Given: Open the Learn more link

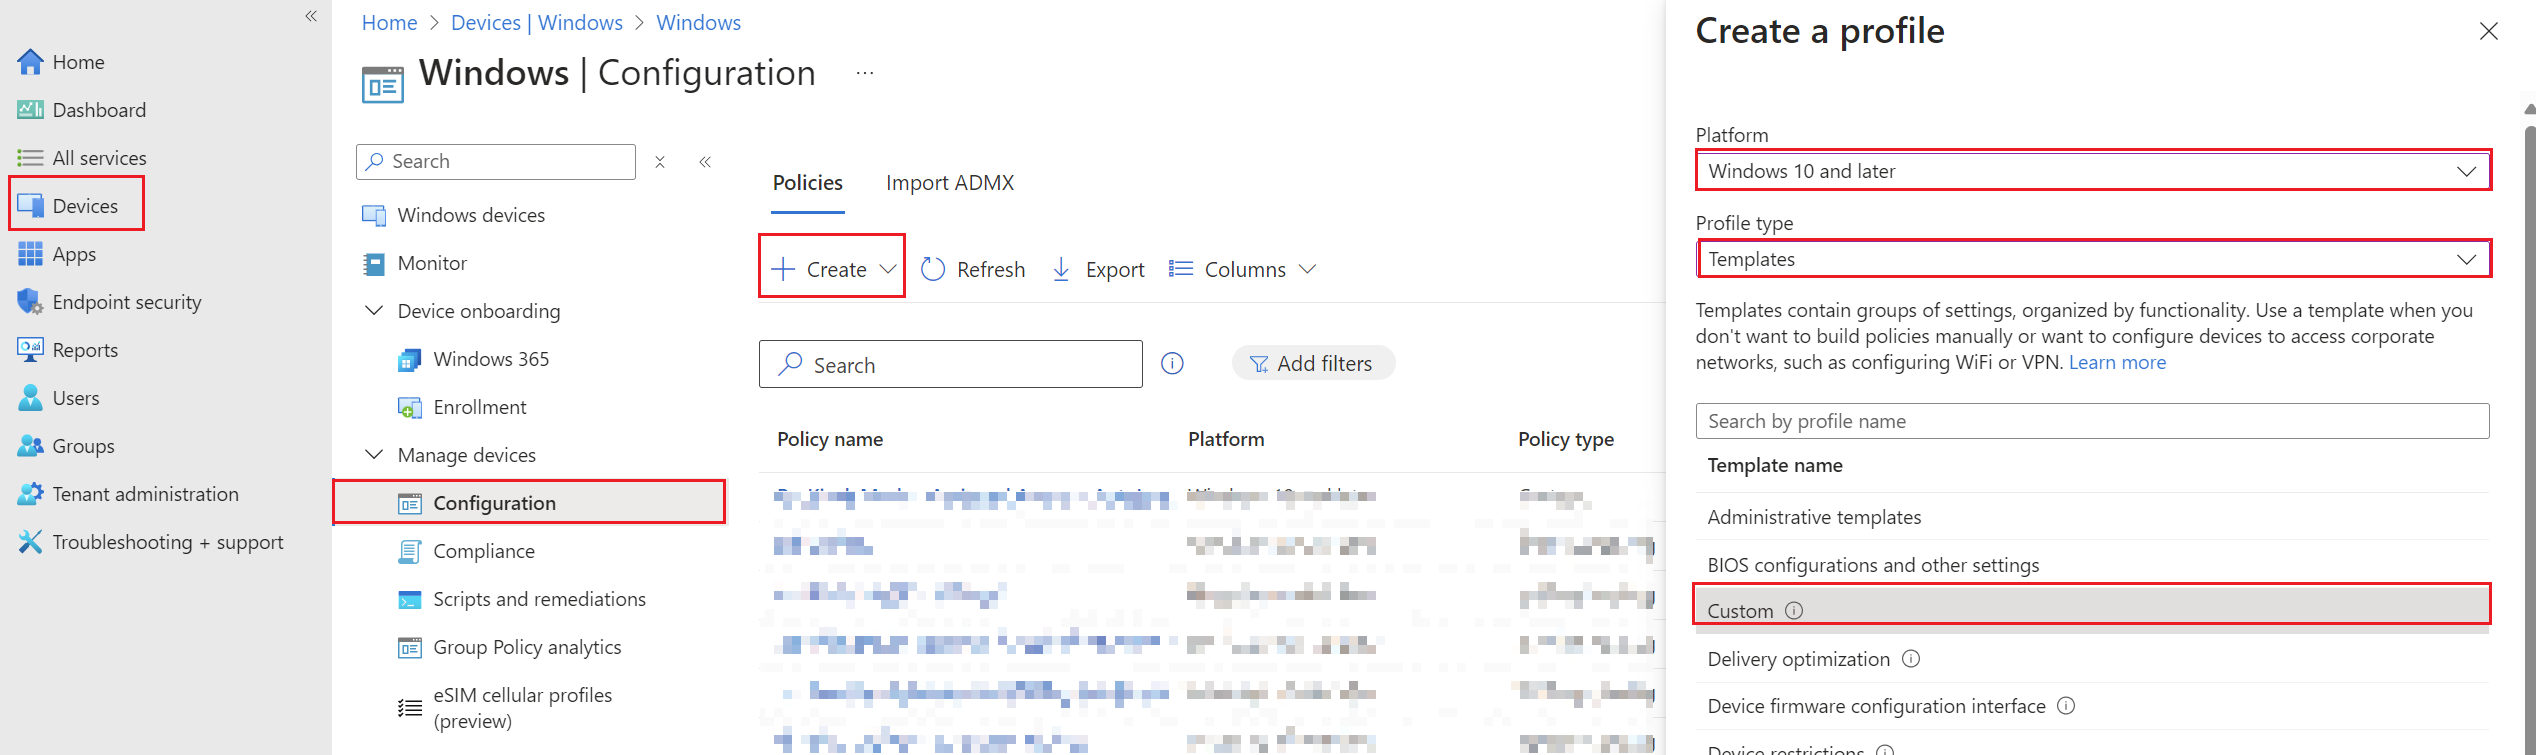Looking at the screenshot, I should click(x=2117, y=363).
